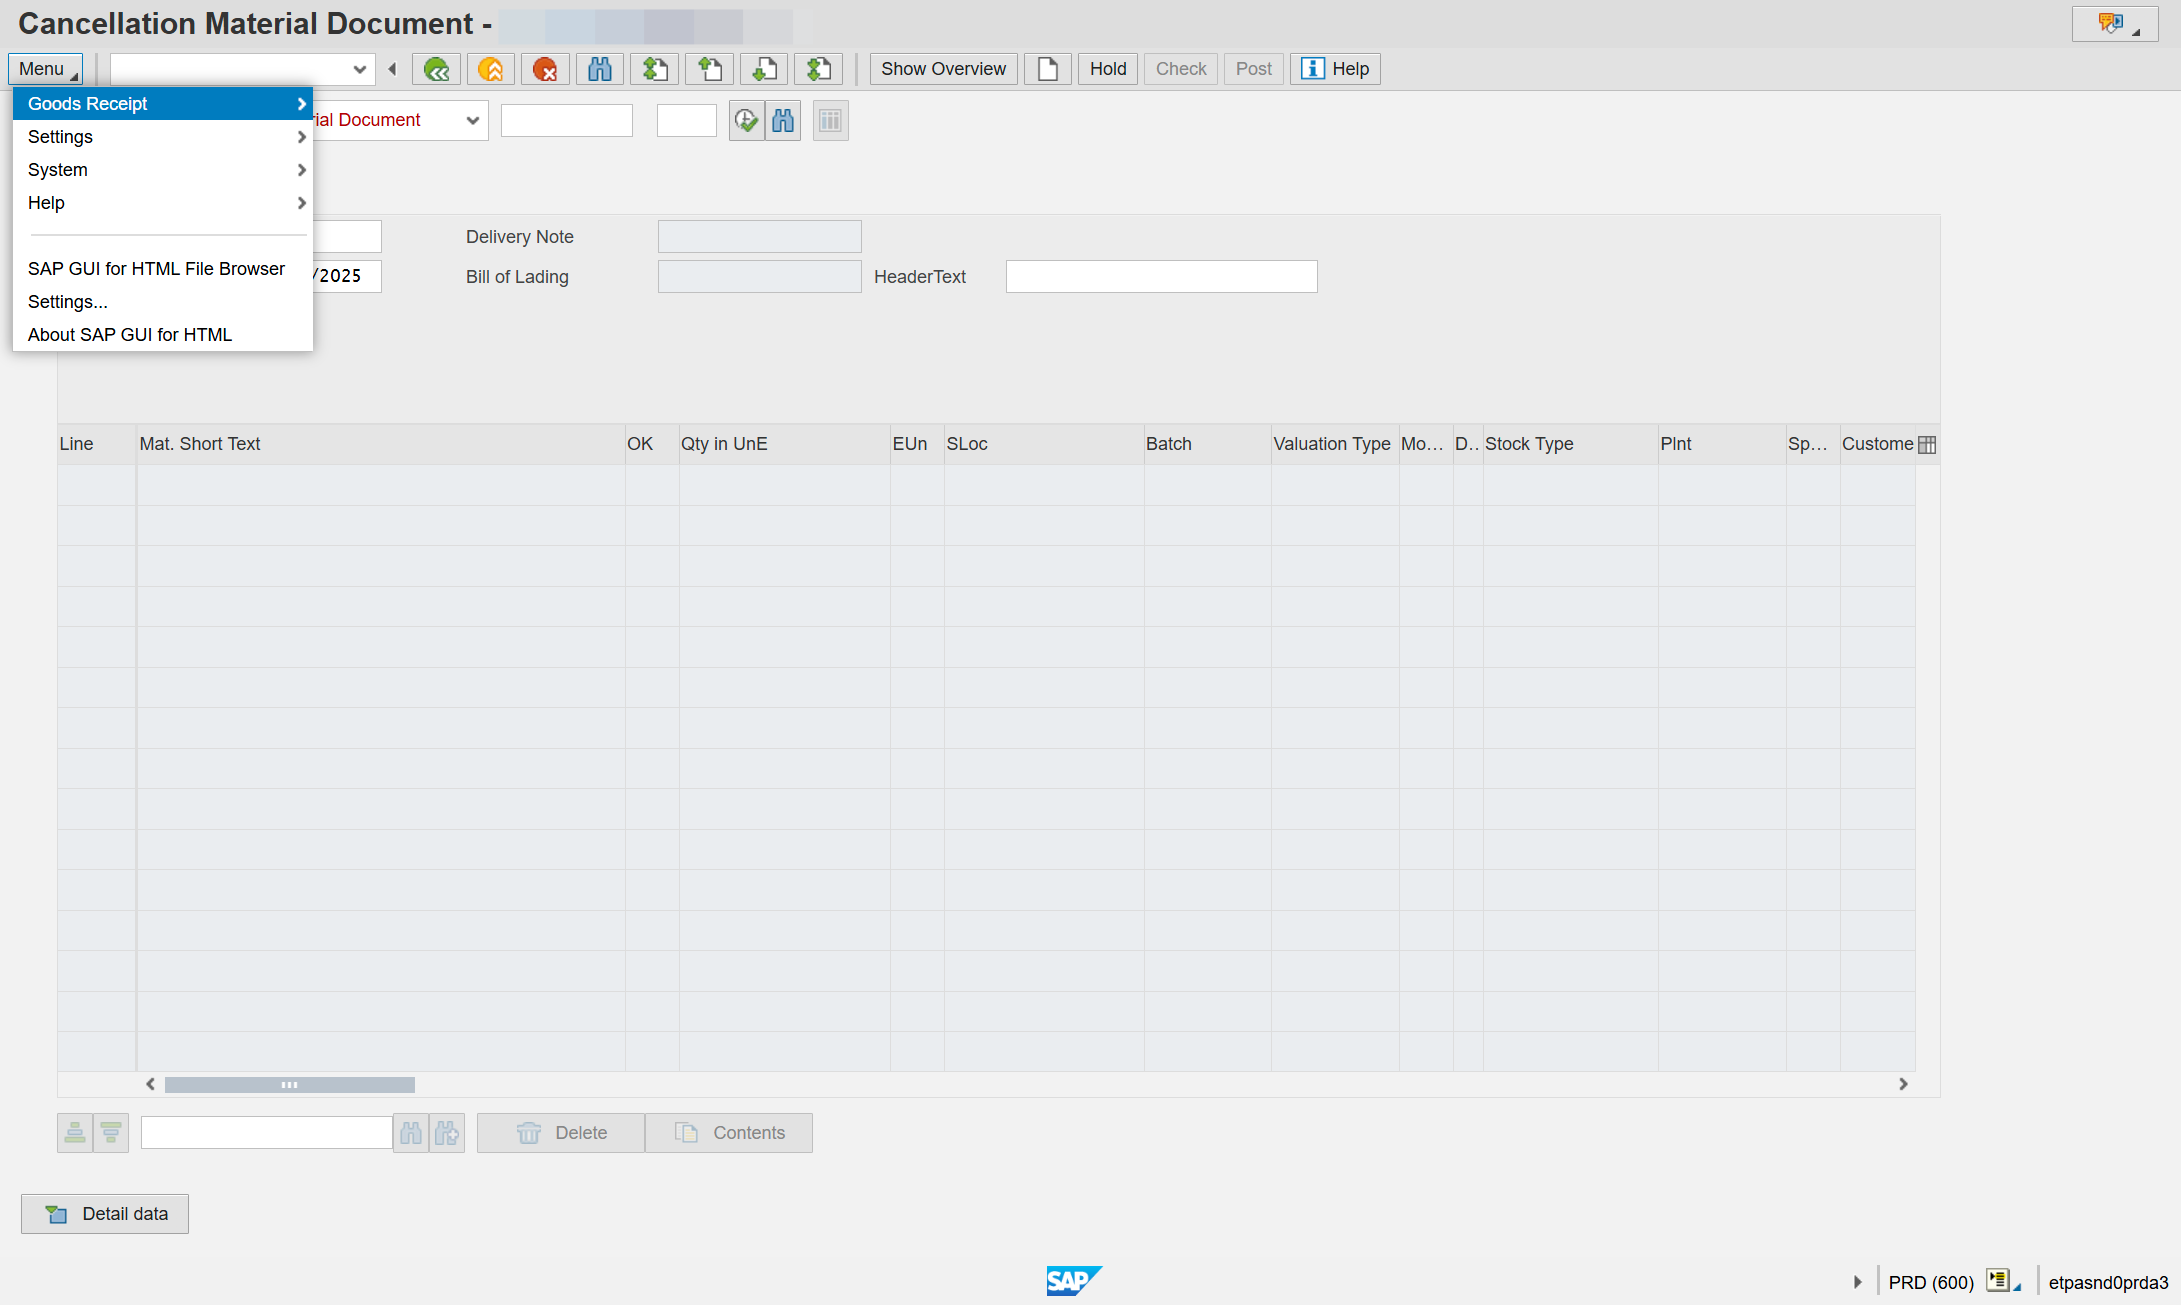Expand the Help submenu

pos(163,203)
